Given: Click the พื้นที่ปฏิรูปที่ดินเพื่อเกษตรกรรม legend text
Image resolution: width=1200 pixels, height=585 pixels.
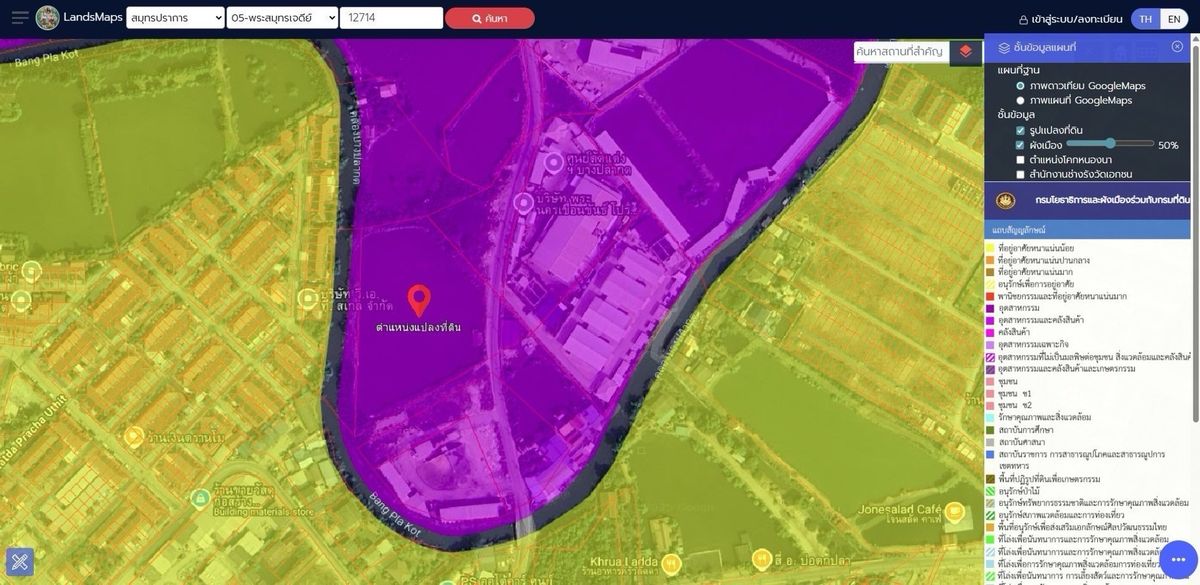Looking at the screenshot, I should [x=1050, y=479].
